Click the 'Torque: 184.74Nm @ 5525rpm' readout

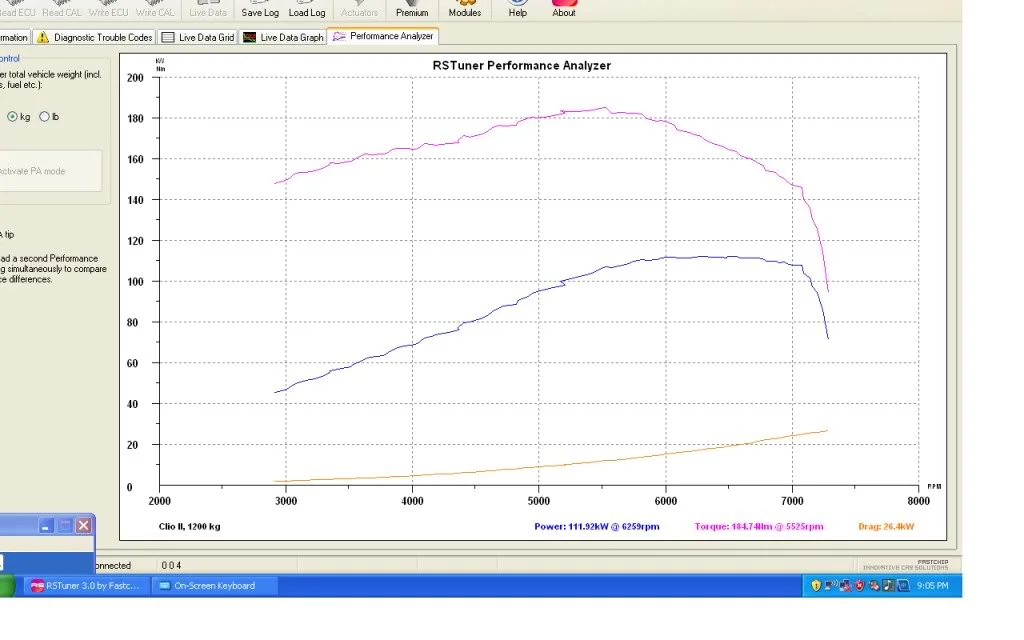[x=759, y=526]
